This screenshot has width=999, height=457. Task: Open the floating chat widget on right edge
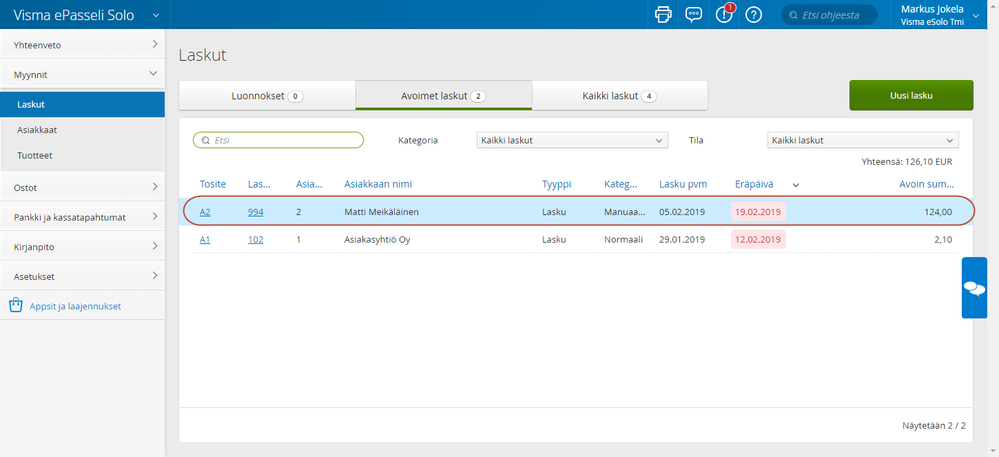974,288
